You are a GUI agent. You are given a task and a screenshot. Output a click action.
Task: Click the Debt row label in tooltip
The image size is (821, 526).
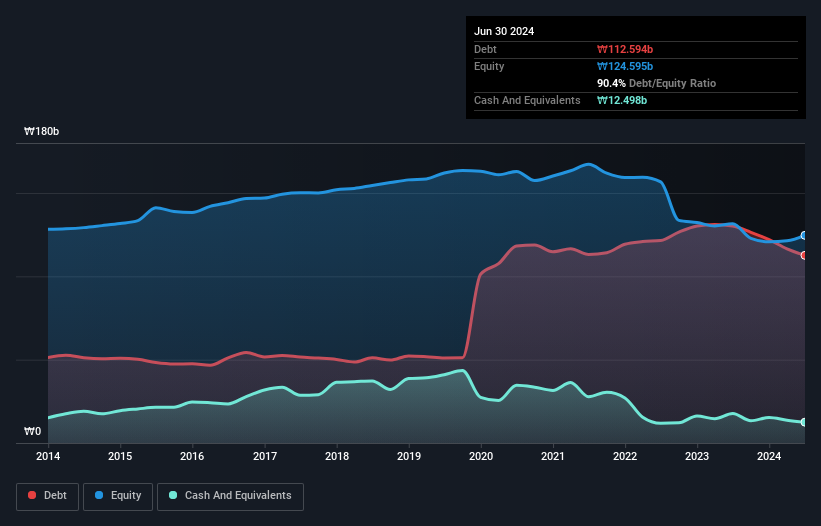485,49
